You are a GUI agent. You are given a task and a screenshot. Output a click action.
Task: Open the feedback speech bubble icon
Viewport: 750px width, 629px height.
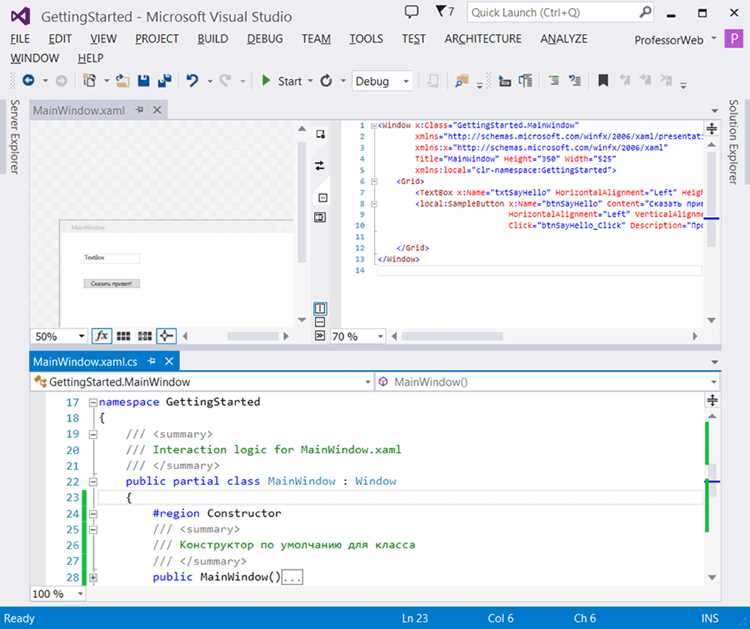[x=411, y=11]
